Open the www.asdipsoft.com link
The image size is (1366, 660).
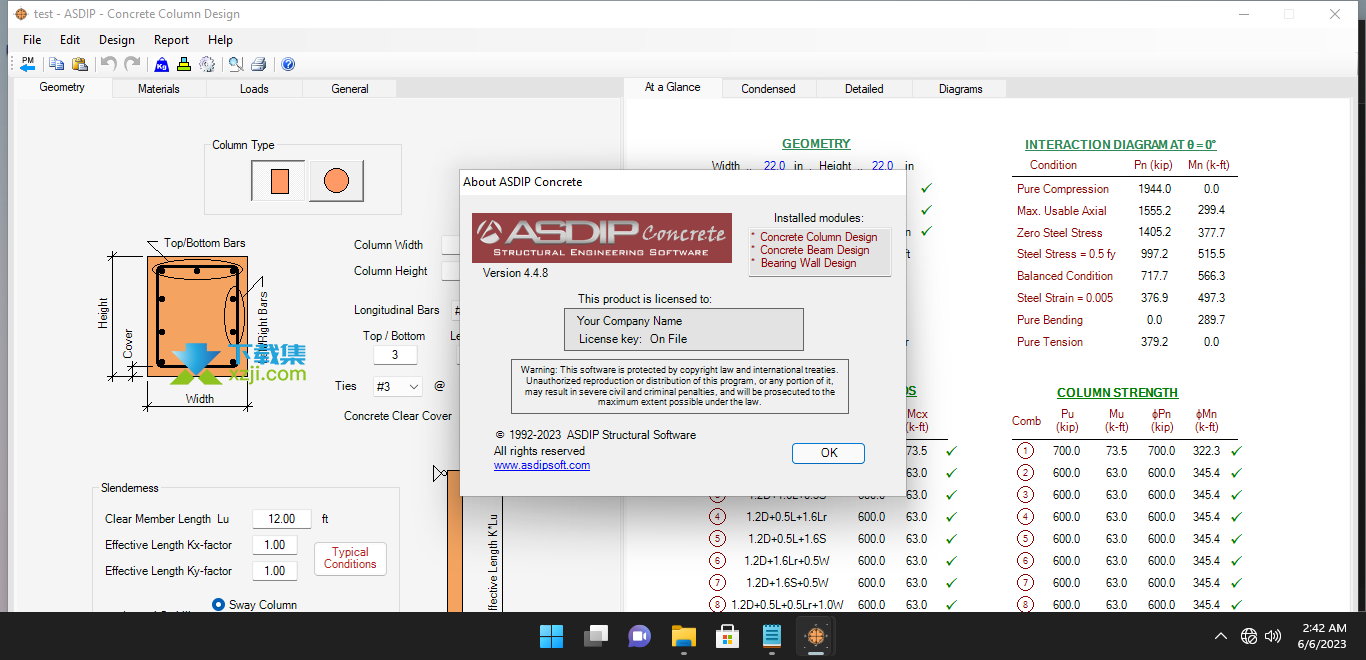pyautogui.click(x=542, y=465)
